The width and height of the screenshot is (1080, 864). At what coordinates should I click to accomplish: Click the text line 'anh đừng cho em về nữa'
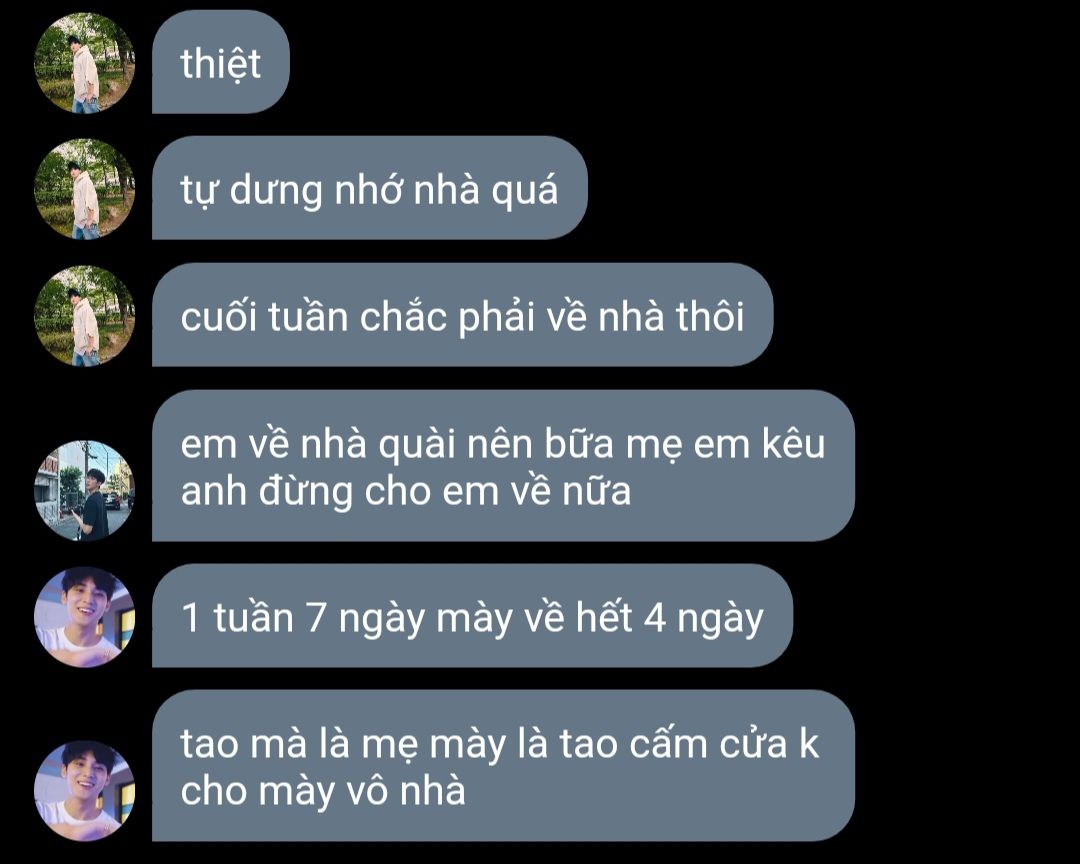[x=406, y=491]
